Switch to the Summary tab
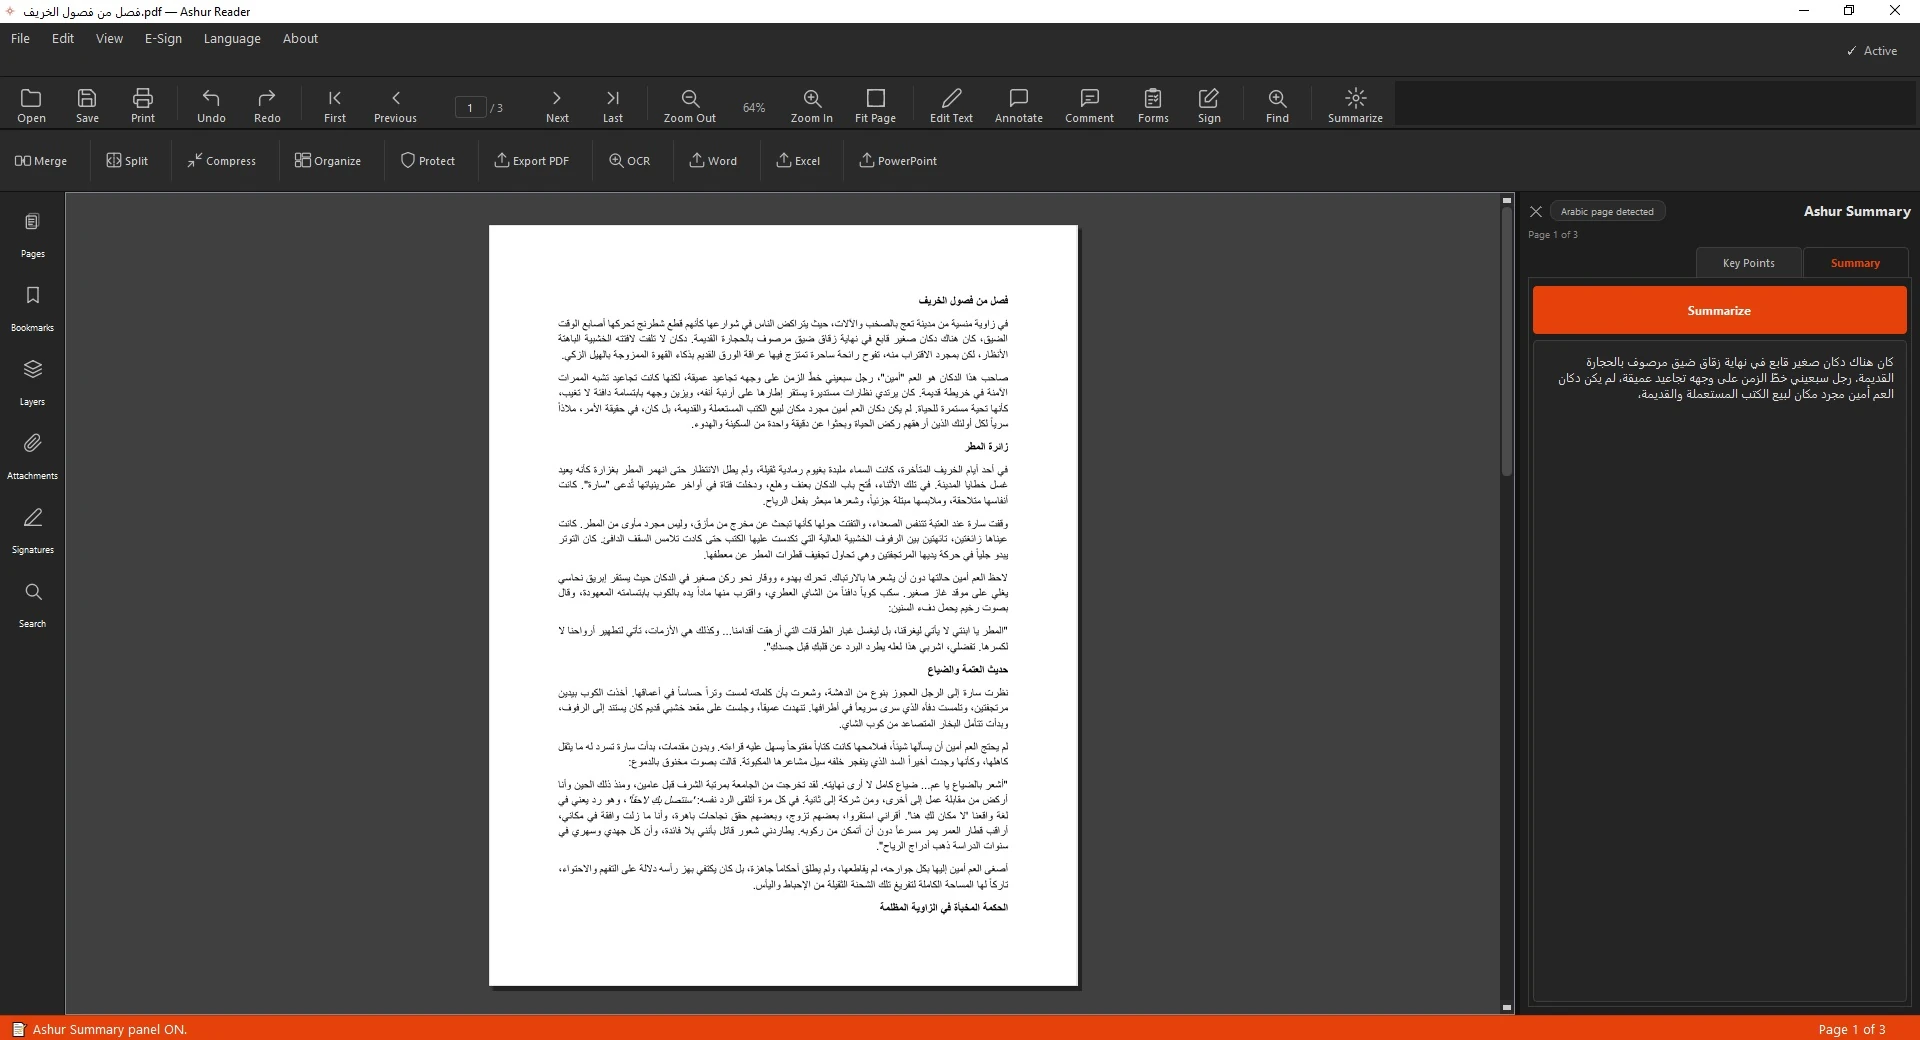The image size is (1920, 1040). click(x=1855, y=263)
